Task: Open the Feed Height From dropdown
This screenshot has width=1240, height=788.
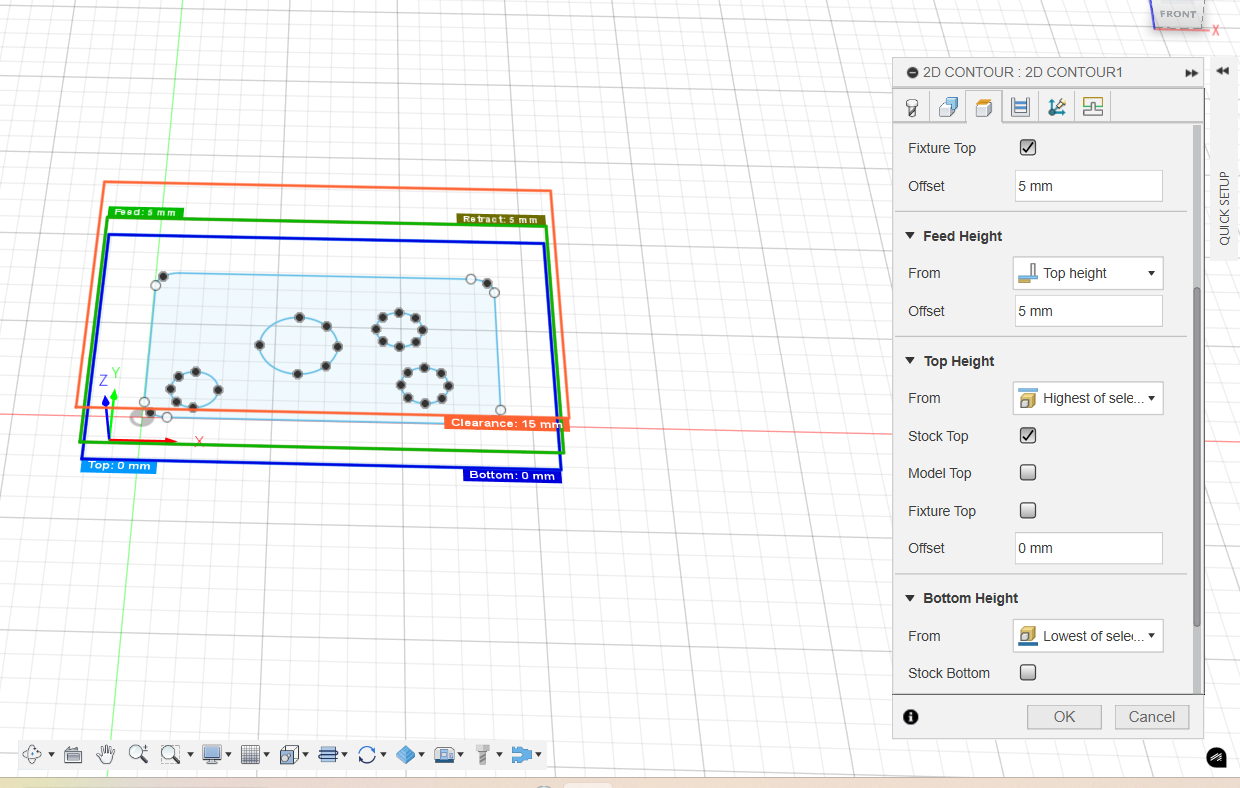Action: click(1088, 273)
